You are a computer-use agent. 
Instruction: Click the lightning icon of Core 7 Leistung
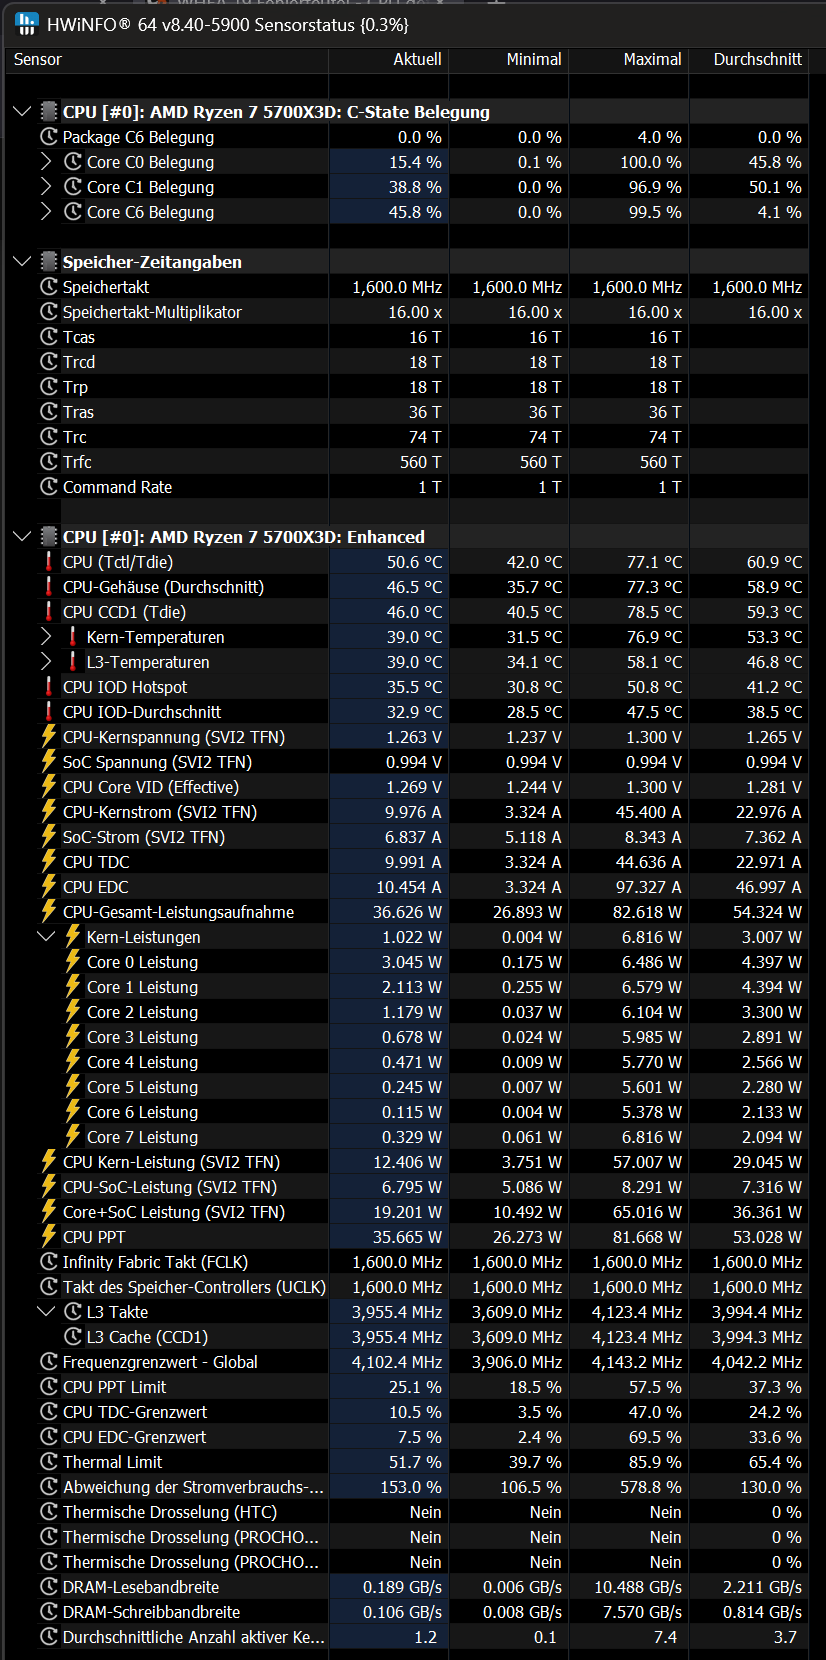click(x=73, y=1136)
